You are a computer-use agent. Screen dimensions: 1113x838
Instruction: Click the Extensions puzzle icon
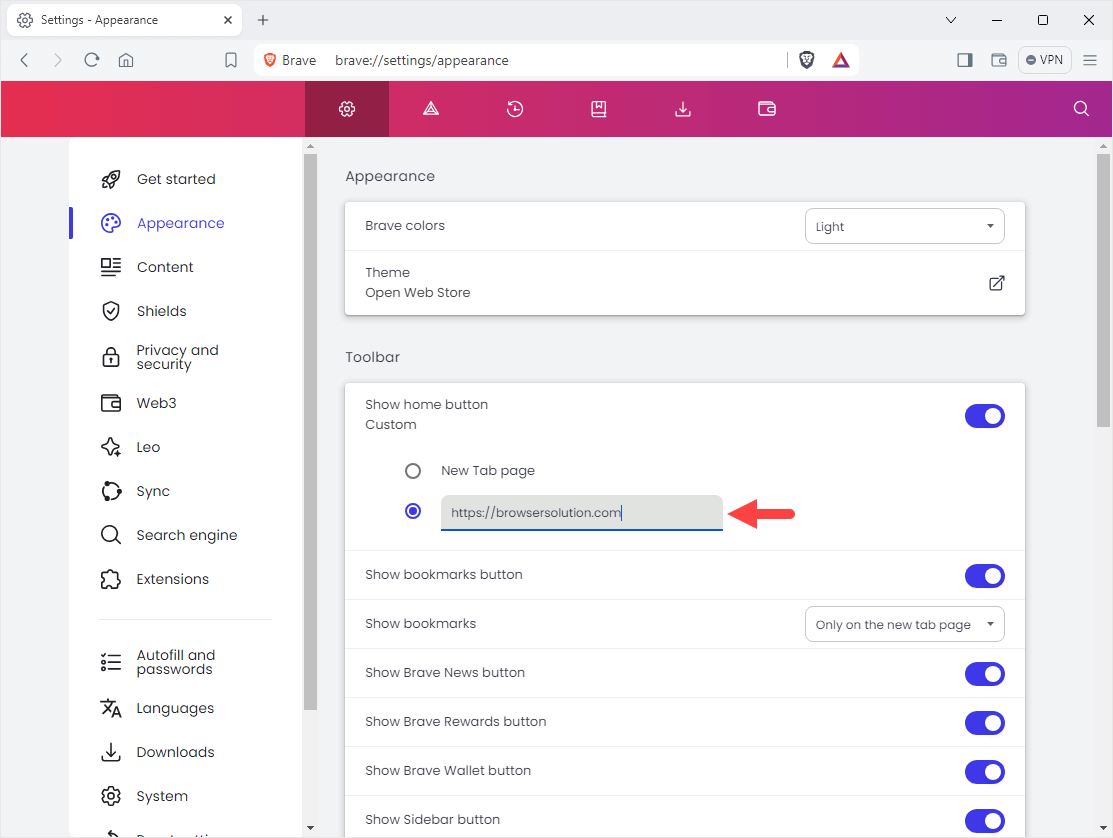111,579
